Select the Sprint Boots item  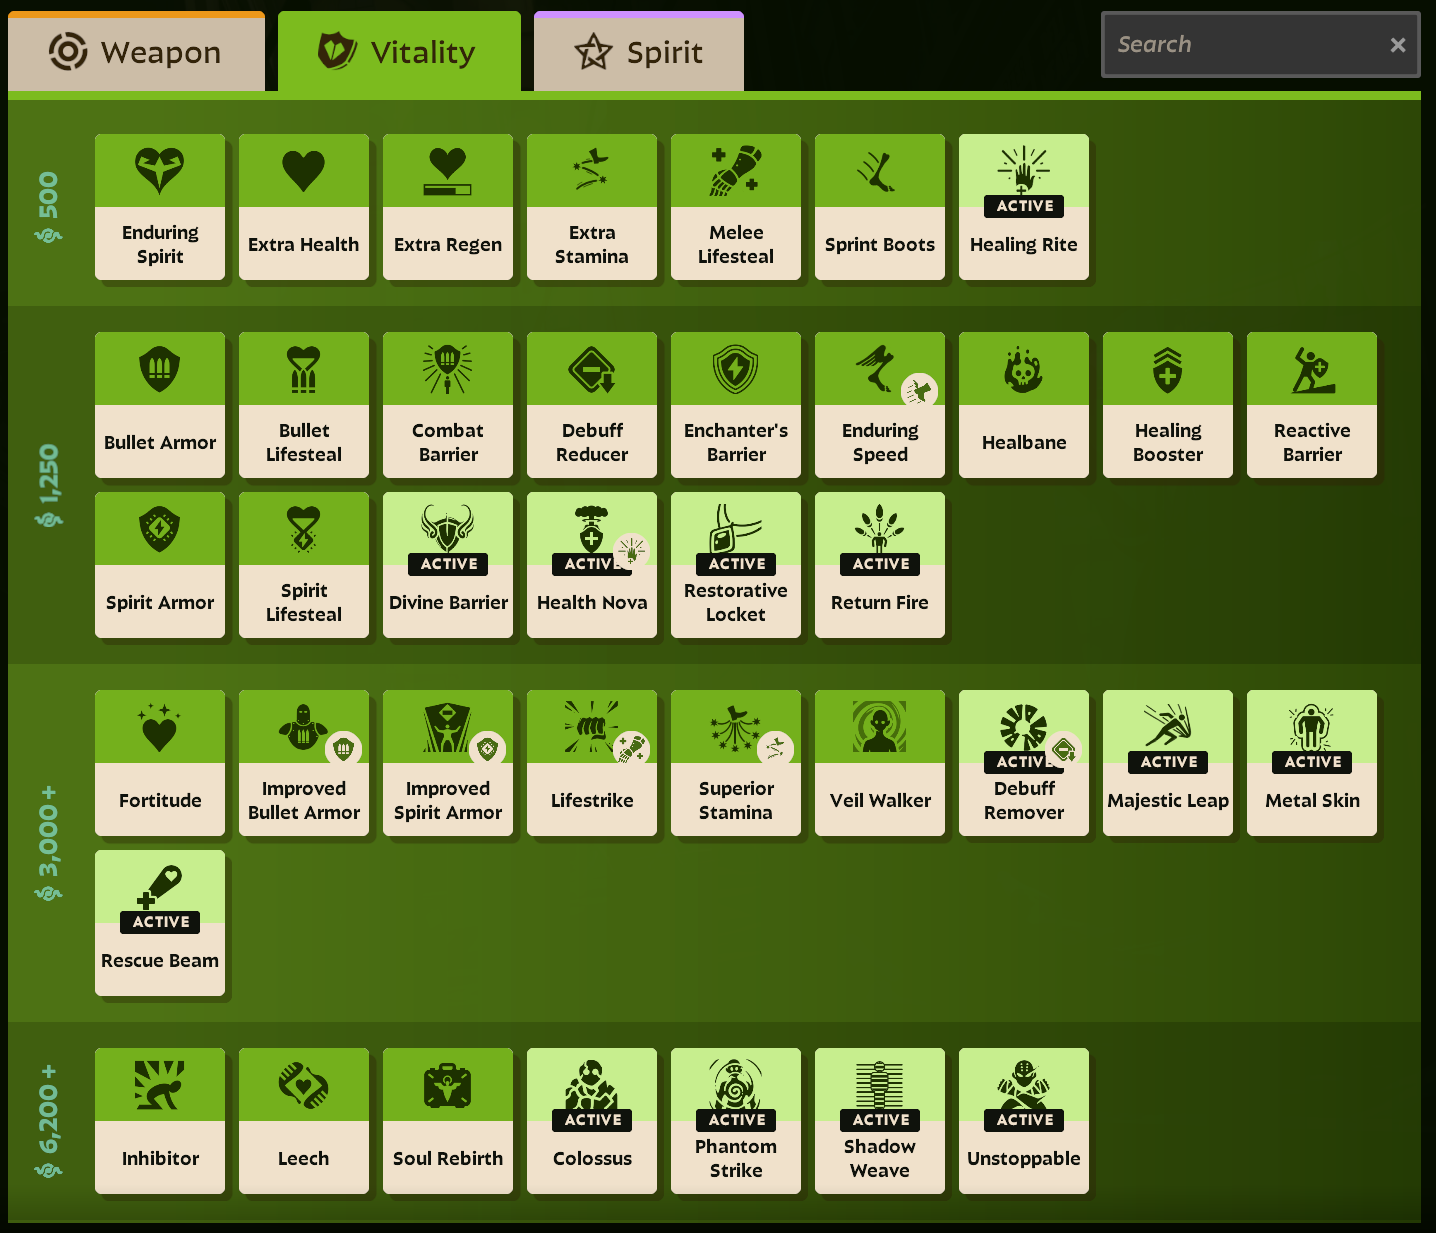point(879,207)
